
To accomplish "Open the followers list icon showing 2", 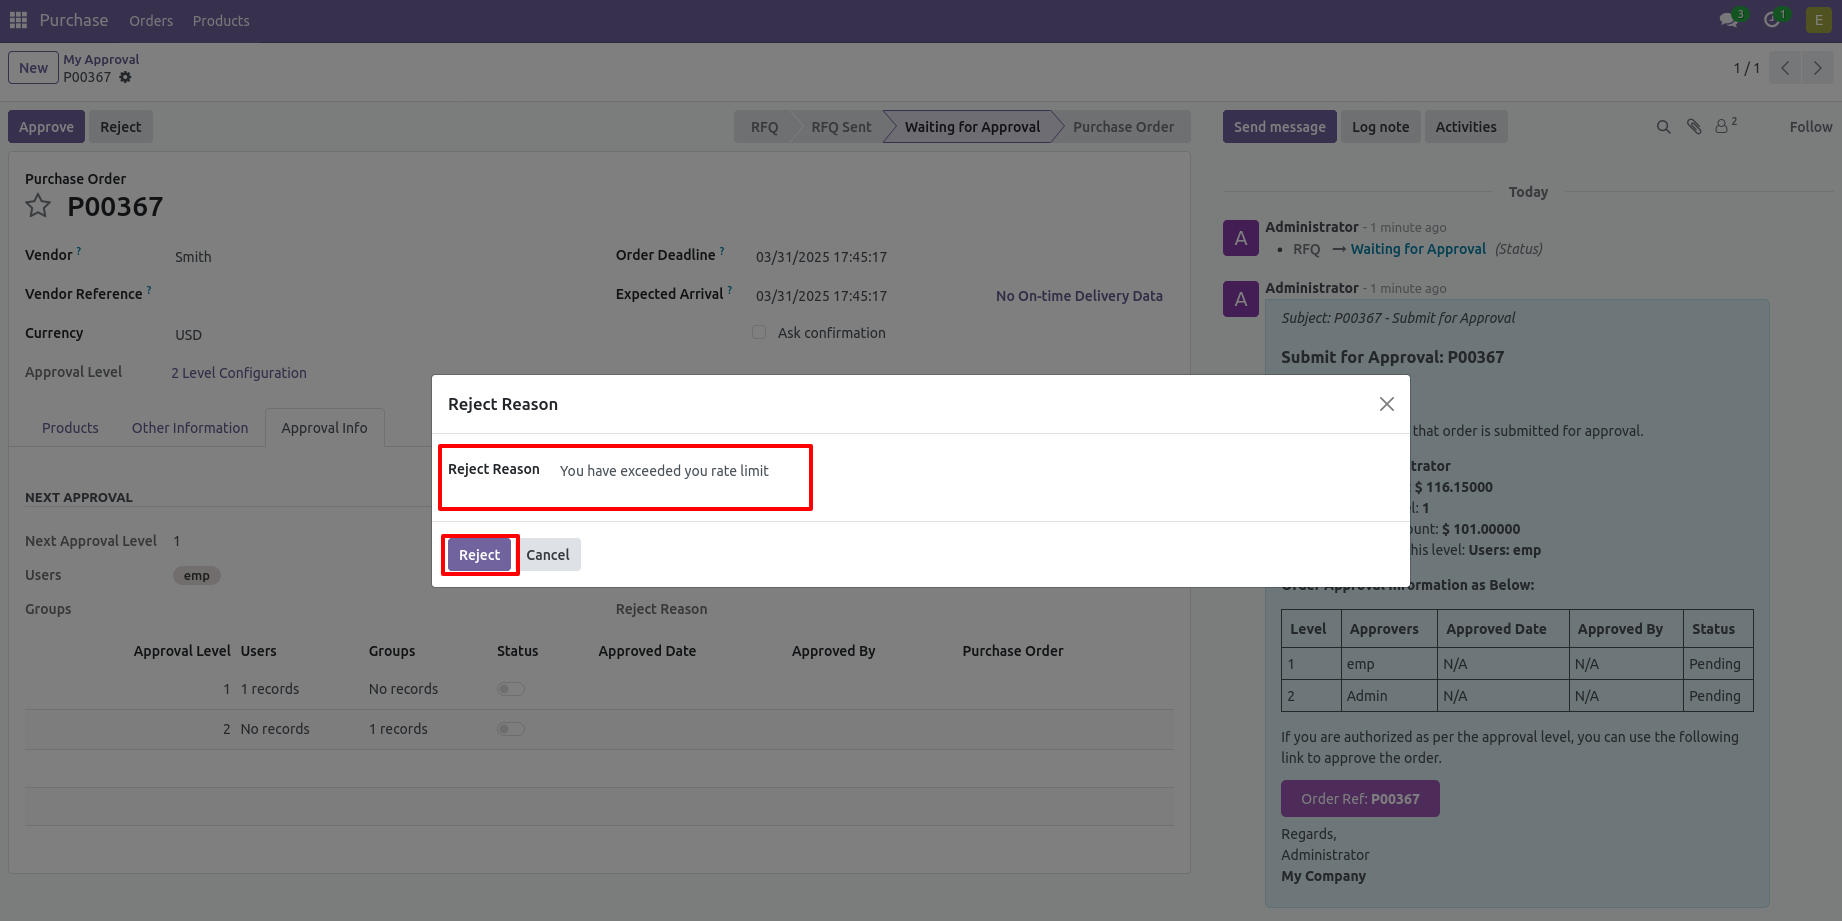I will click(1722, 126).
